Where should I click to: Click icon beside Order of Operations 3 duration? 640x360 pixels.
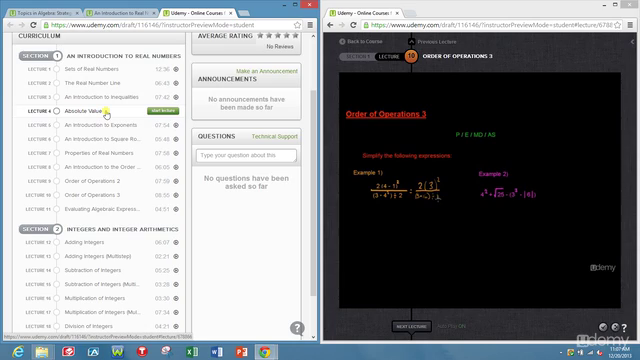point(176,195)
